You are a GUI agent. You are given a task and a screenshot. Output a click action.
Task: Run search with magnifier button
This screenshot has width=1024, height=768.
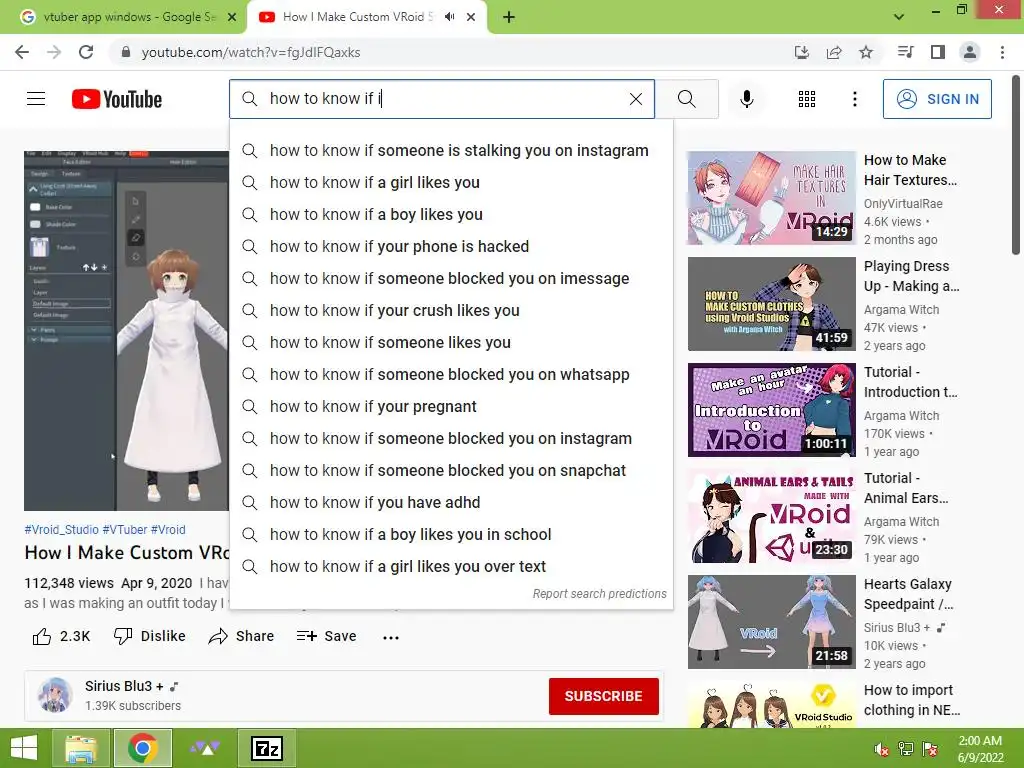tap(686, 99)
